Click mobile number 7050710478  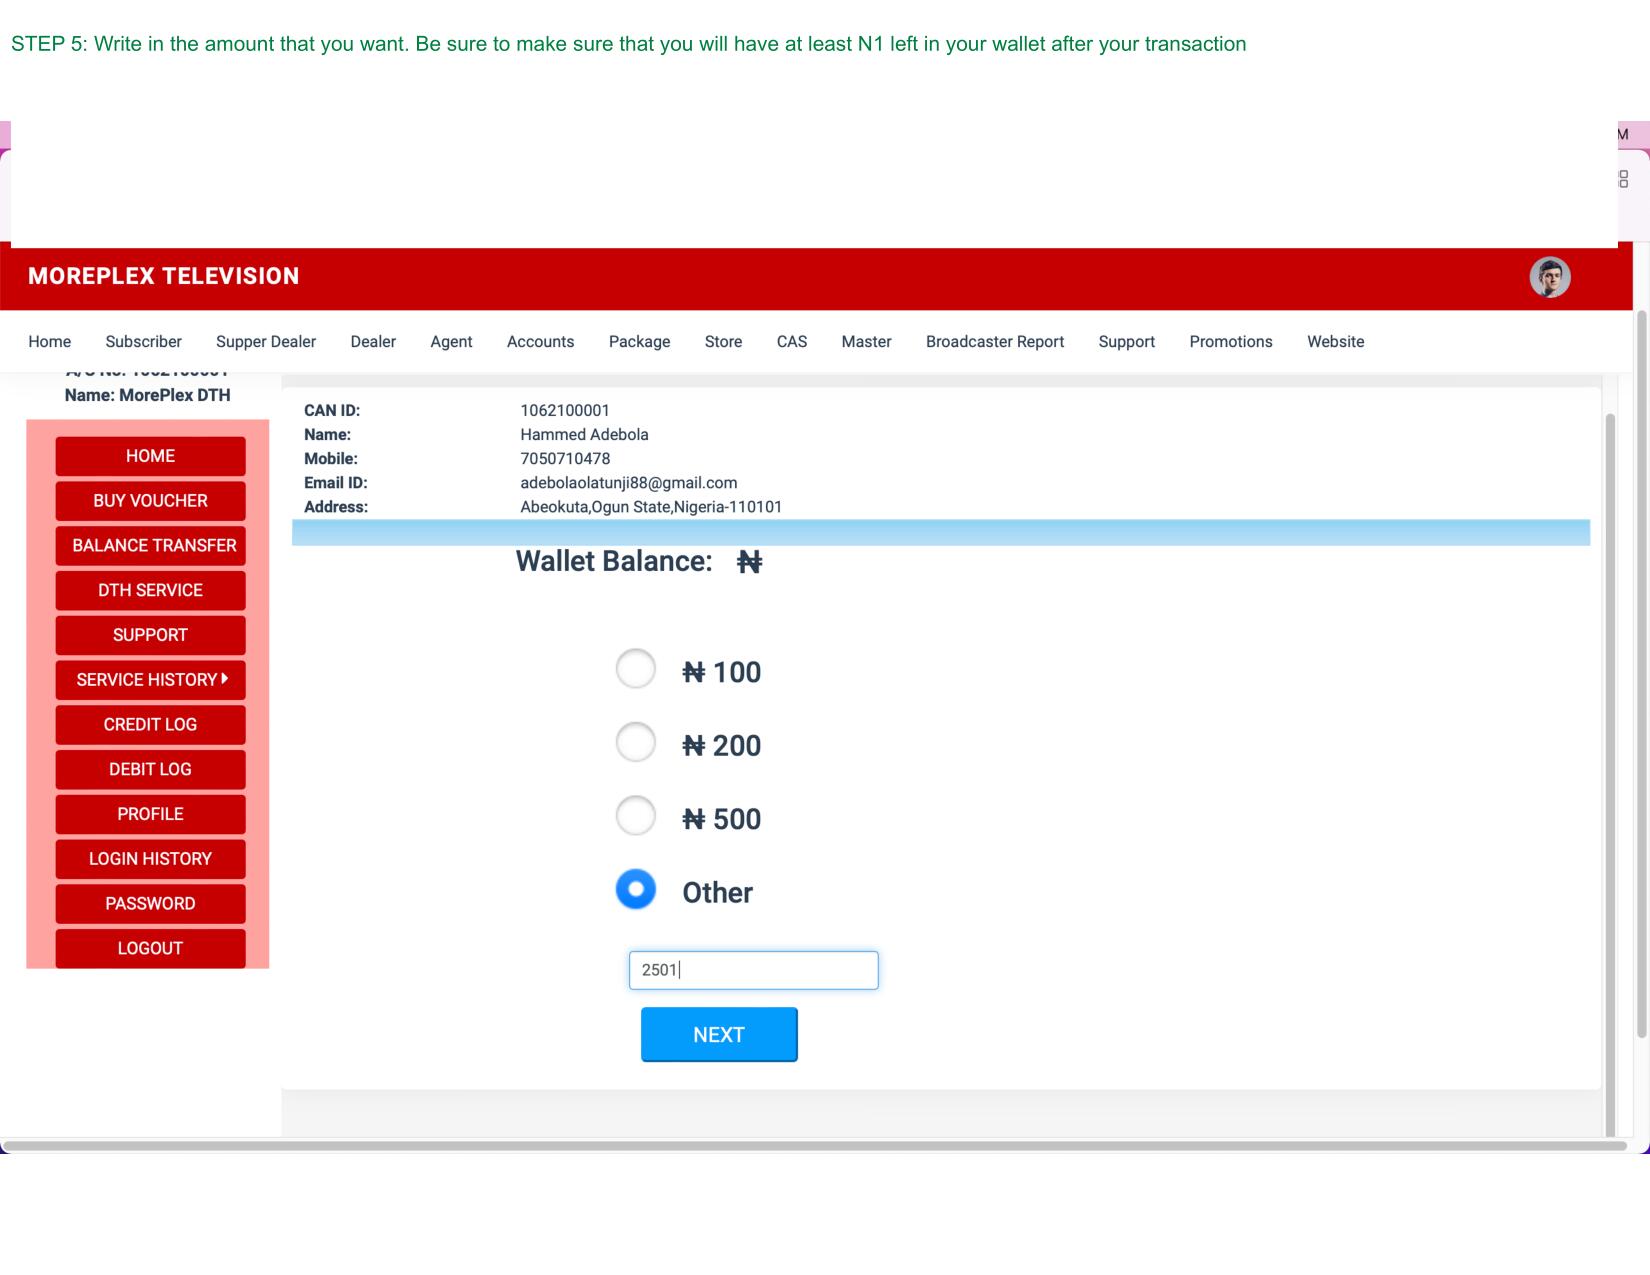tap(565, 459)
